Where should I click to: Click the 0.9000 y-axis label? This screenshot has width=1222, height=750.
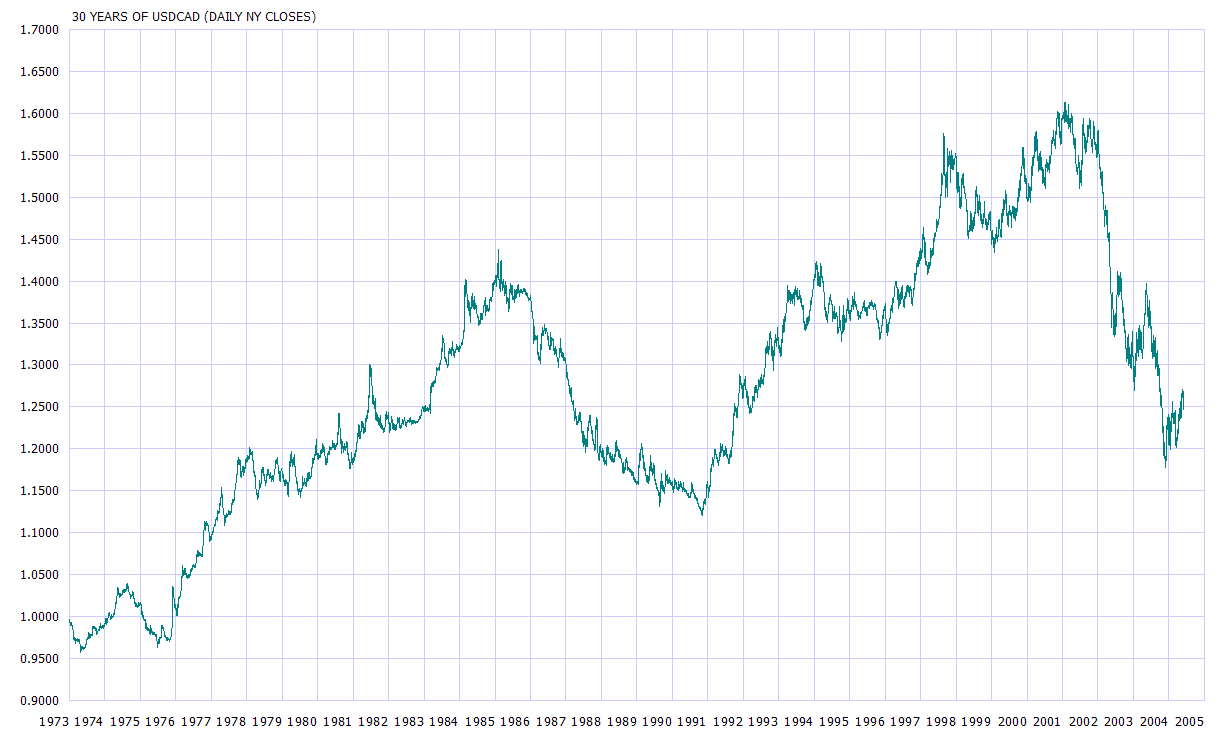(40, 701)
